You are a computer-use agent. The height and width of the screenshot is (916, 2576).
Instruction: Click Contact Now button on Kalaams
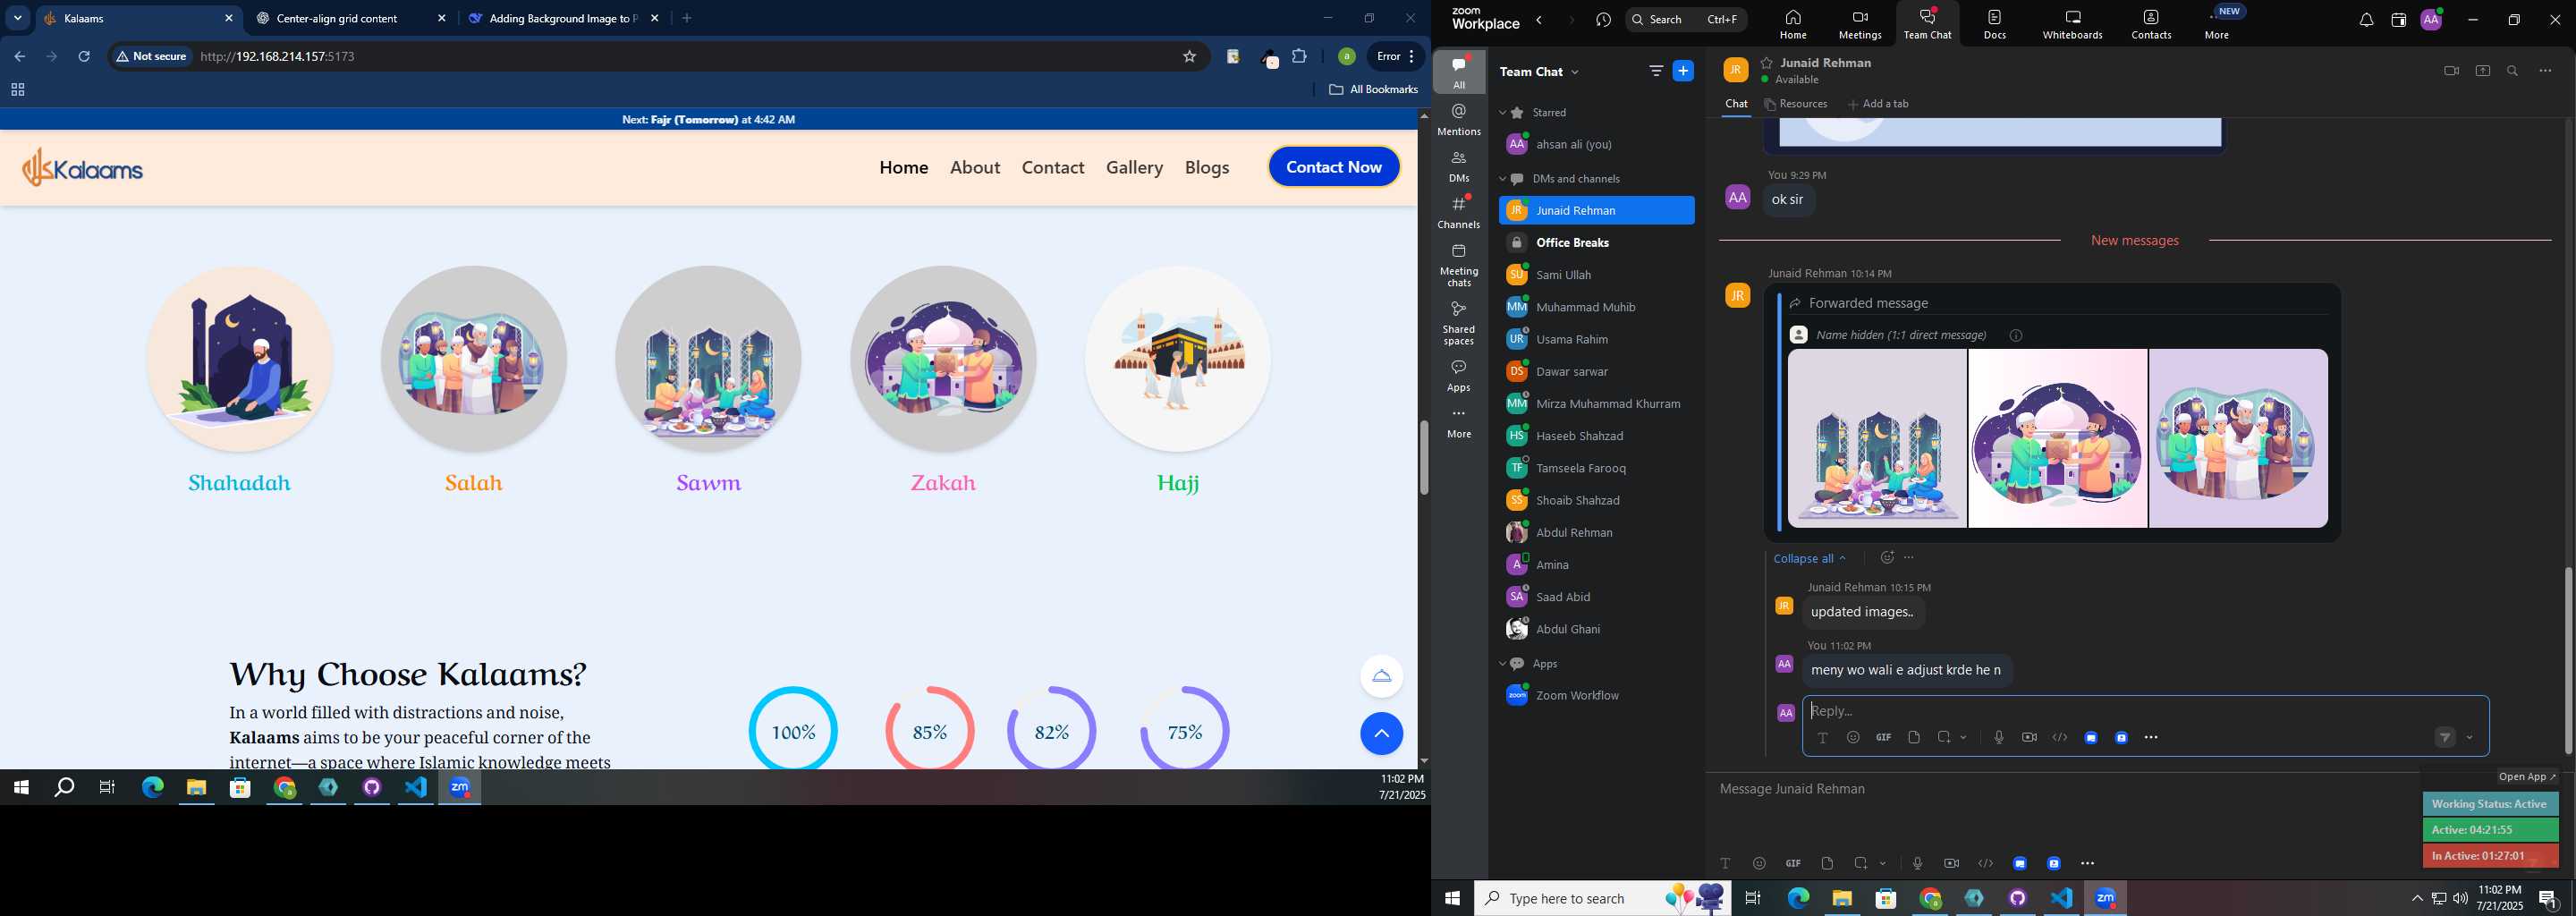click(x=1334, y=167)
